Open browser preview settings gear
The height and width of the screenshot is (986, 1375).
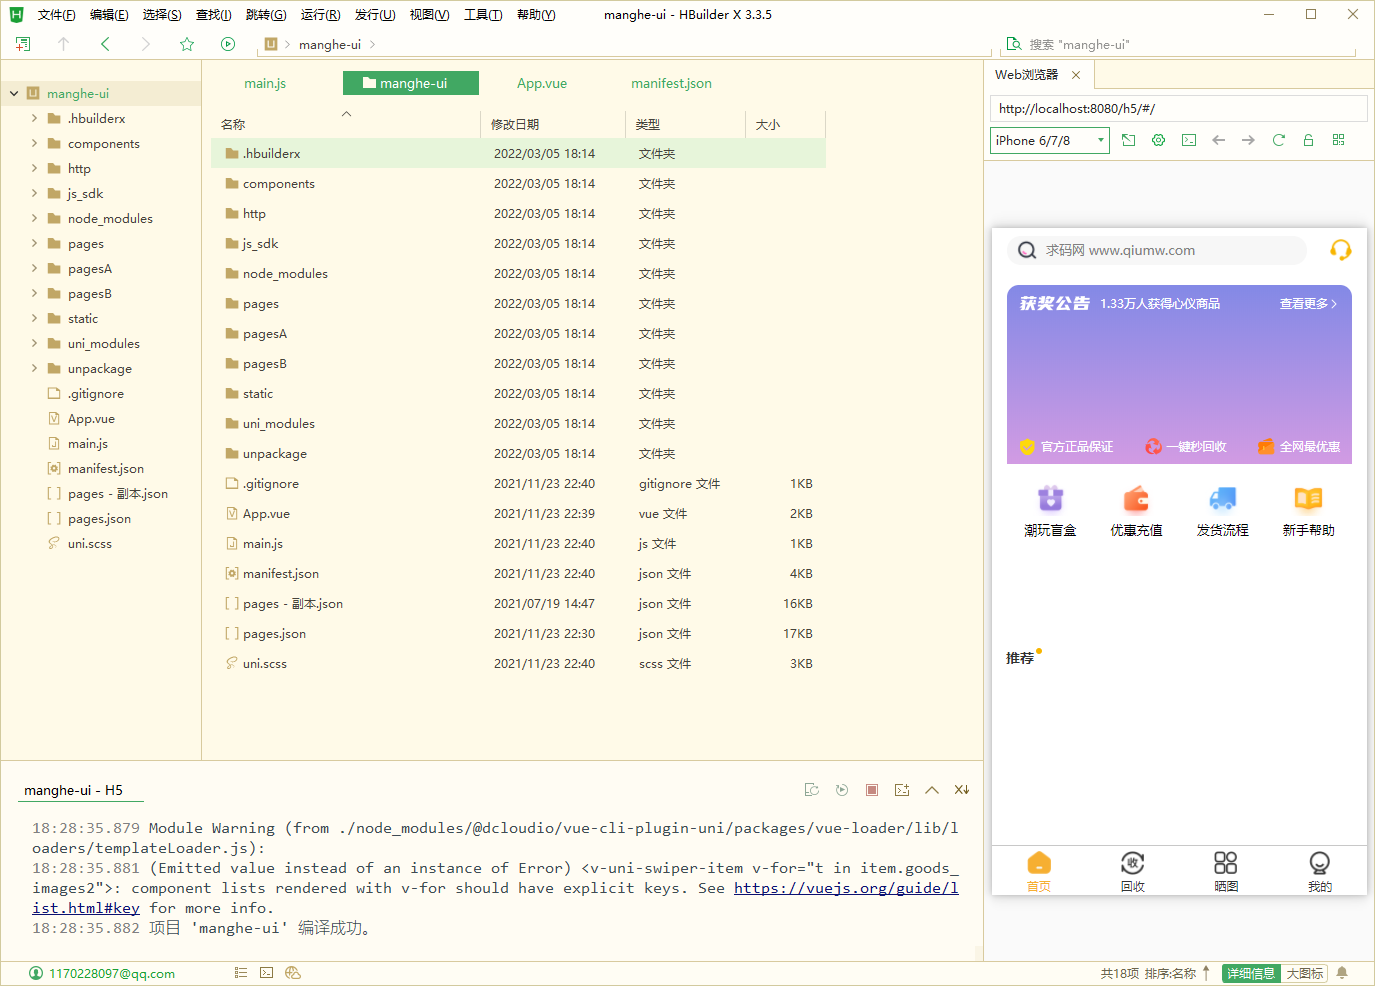click(x=1158, y=140)
